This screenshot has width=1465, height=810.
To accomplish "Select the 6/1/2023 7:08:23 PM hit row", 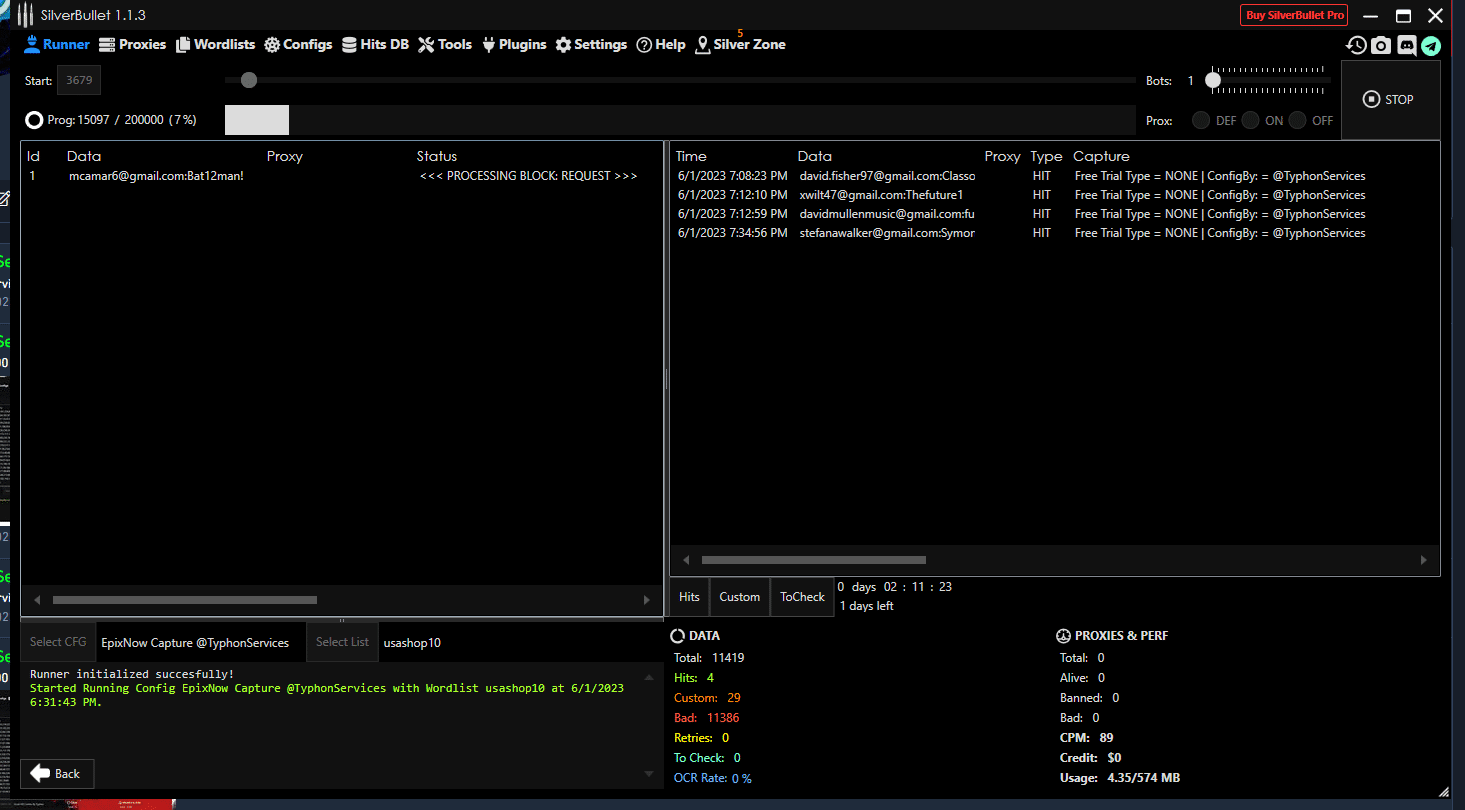I will coord(1054,176).
